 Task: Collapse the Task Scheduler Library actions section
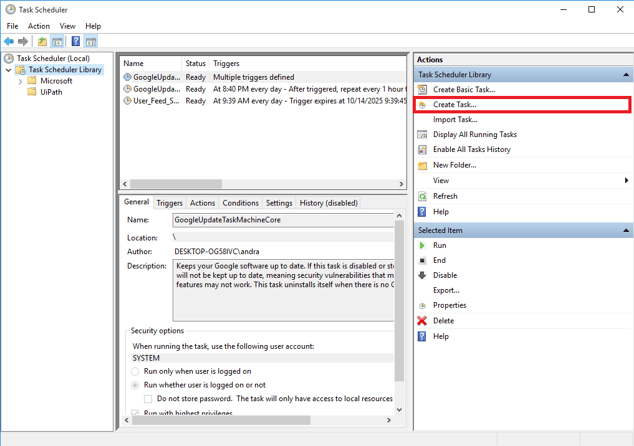tap(626, 75)
